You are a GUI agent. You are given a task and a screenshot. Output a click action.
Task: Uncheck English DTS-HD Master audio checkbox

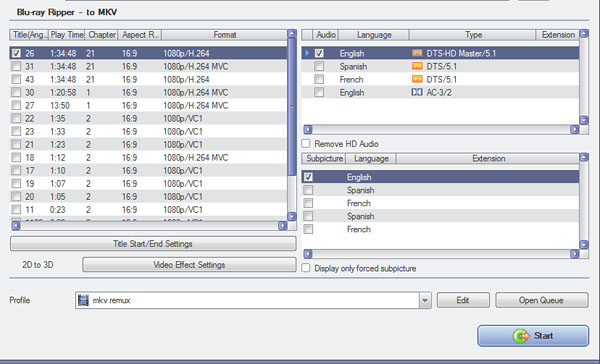pos(319,53)
